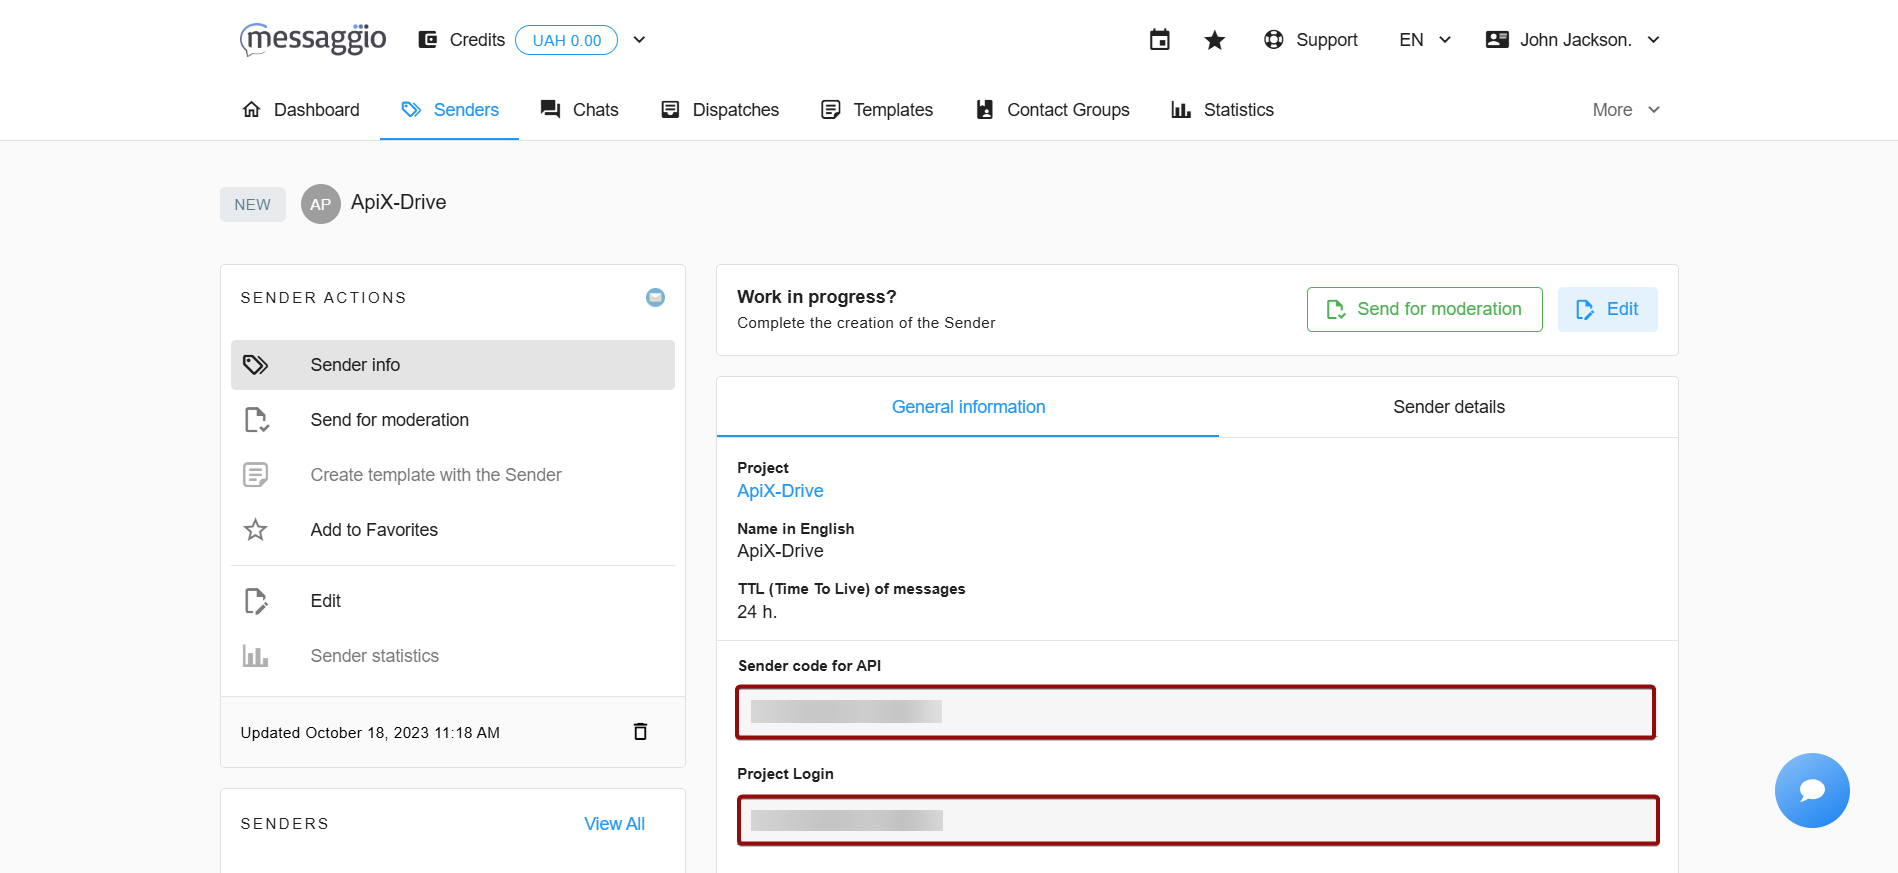Click the Dispatches icon

671,109
